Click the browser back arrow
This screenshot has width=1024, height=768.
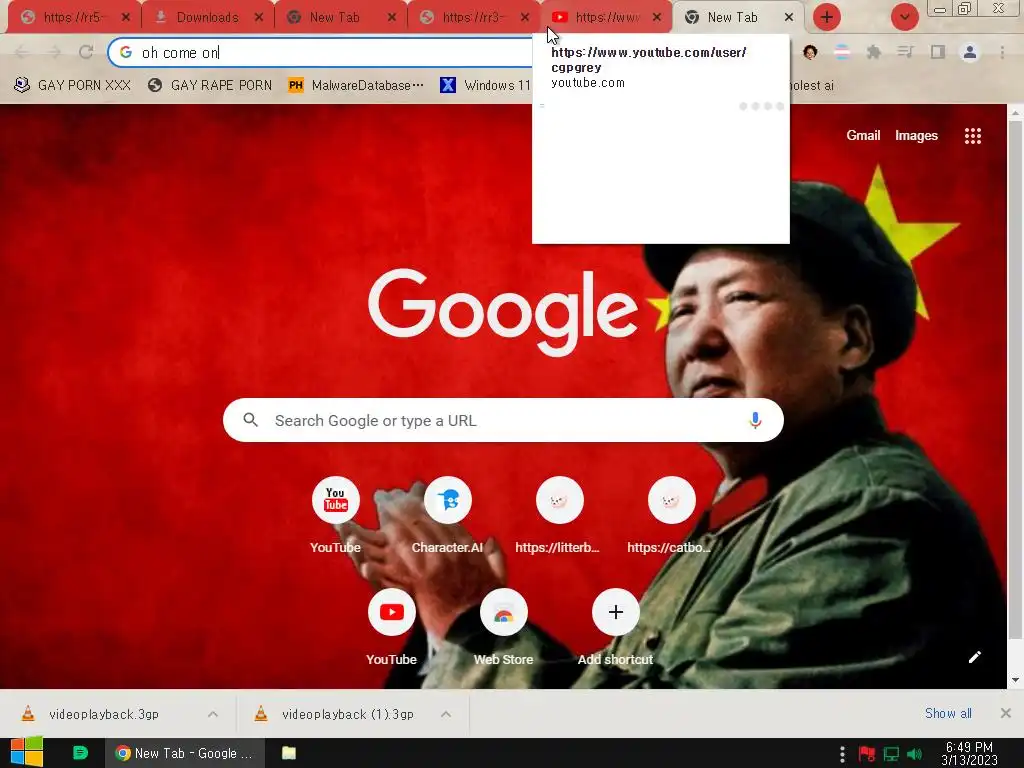click(22, 52)
